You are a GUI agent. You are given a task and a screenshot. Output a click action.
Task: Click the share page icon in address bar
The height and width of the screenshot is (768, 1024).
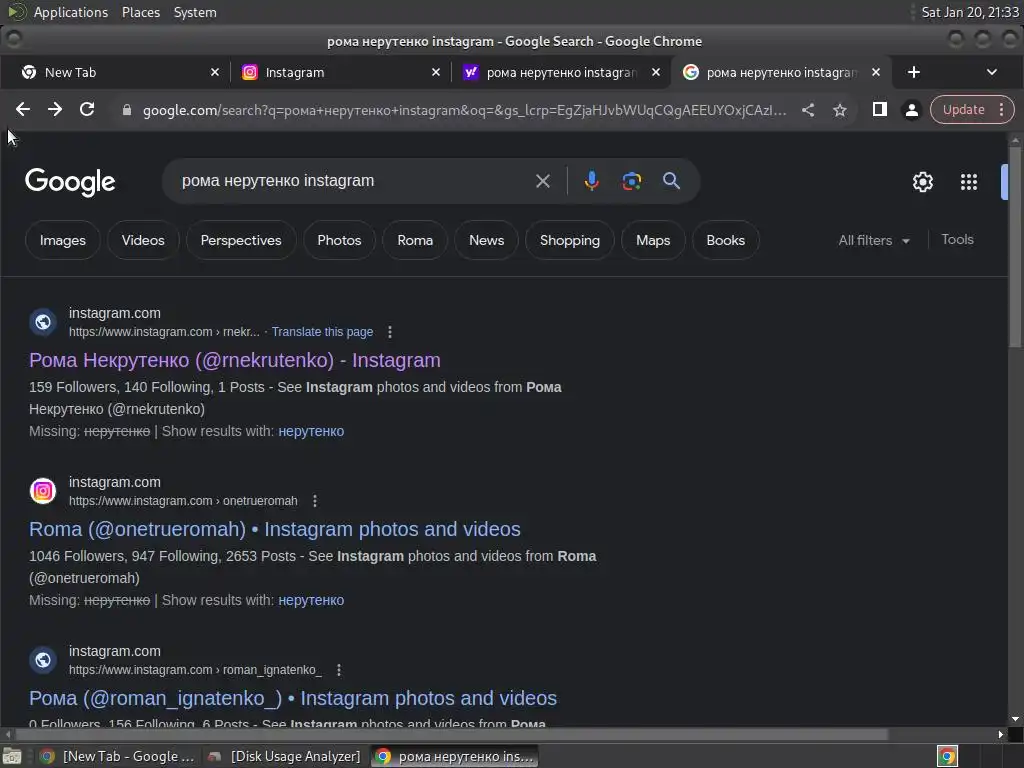click(808, 110)
